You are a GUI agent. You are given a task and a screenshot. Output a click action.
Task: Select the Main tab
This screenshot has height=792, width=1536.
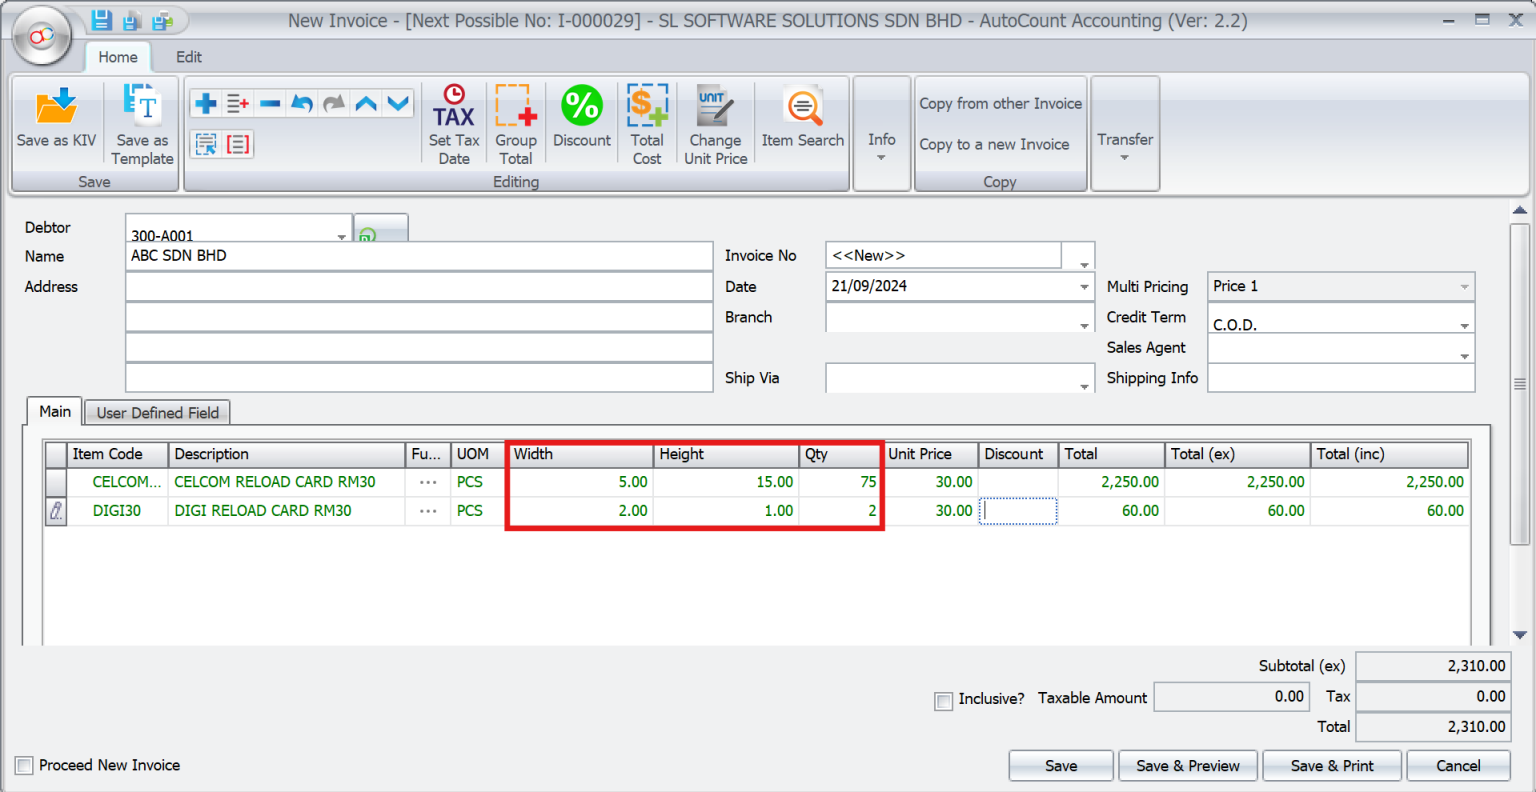(55, 411)
